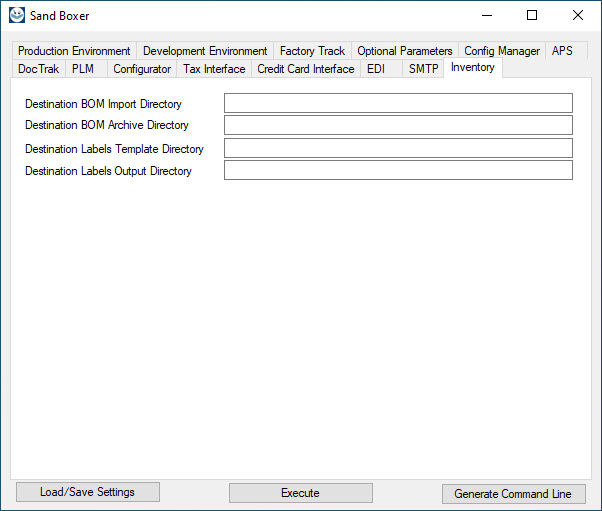This screenshot has height=511, width=602.
Task: Select the Credit Card Interface tab
Action: pyautogui.click(x=306, y=69)
